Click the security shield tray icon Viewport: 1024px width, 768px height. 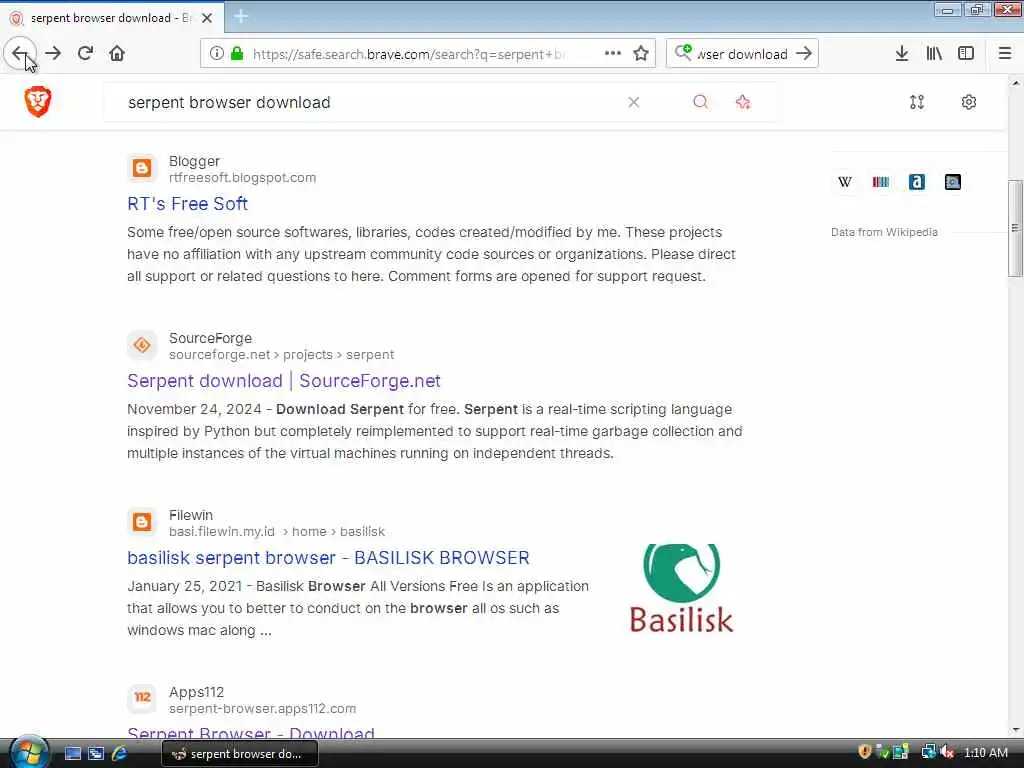click(x=865, y=752)
